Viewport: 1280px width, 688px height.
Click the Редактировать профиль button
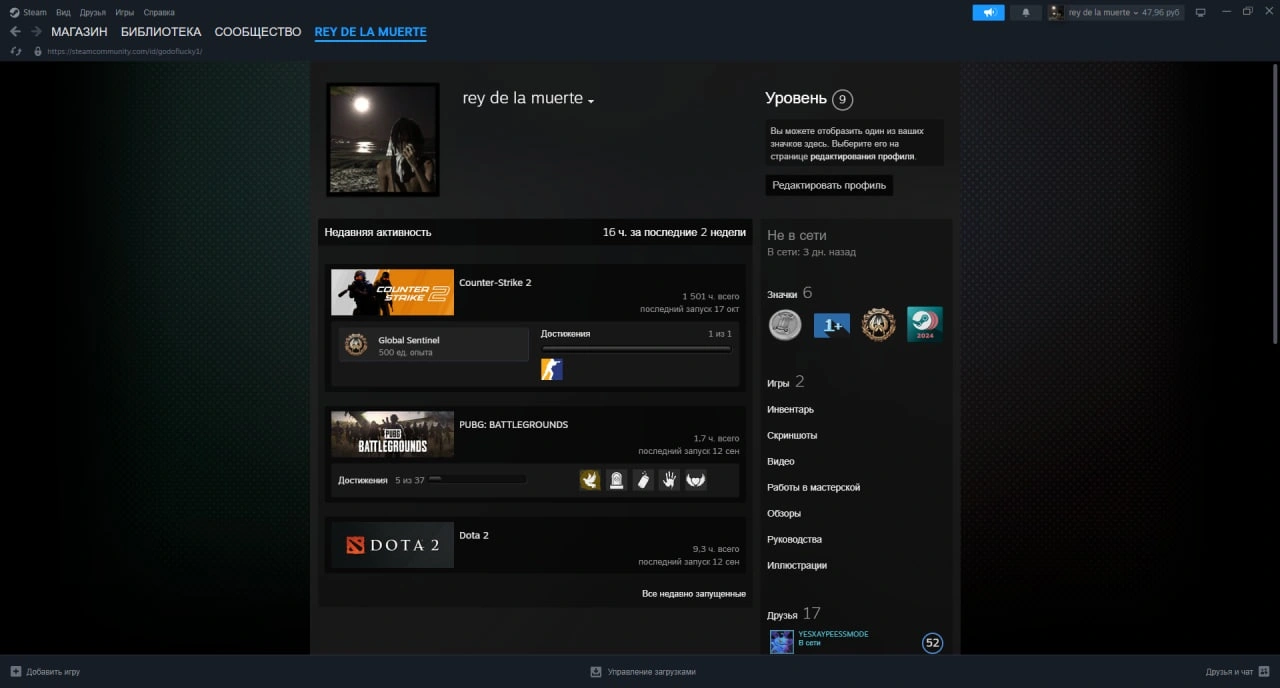[x=829, y=185]
